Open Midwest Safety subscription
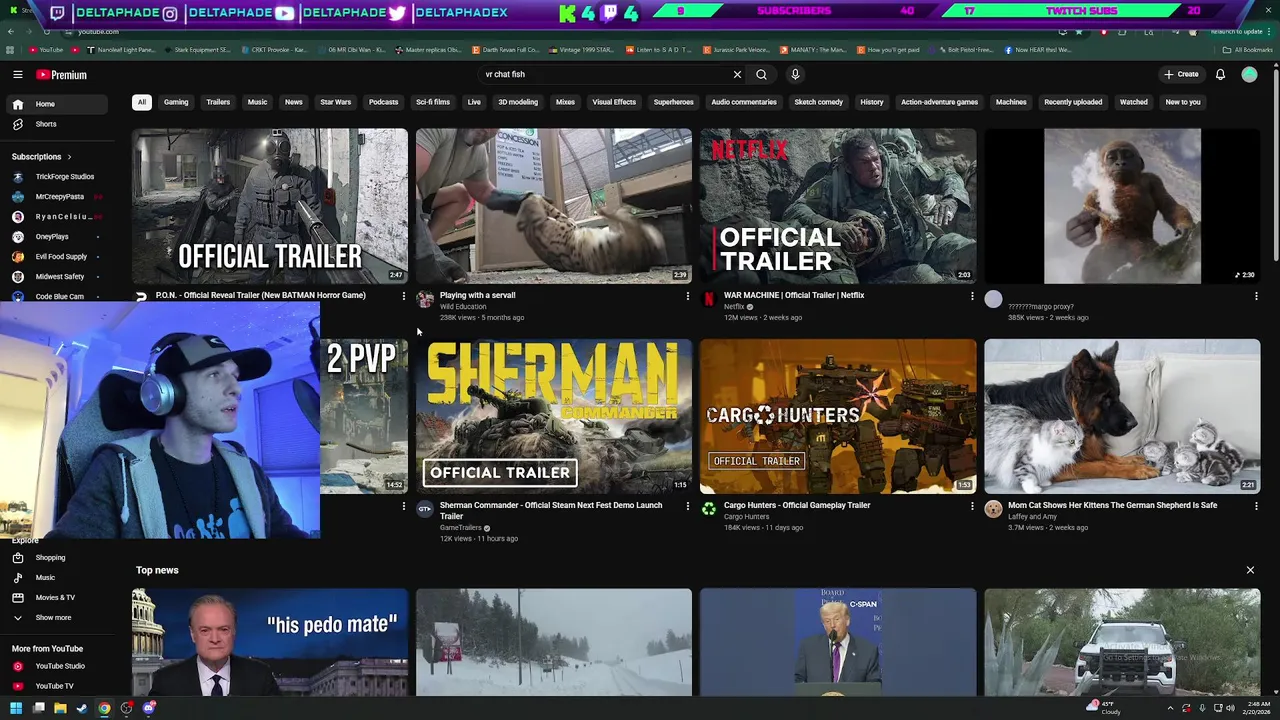This screenshot has height=720, width=1280. (56, 277)
